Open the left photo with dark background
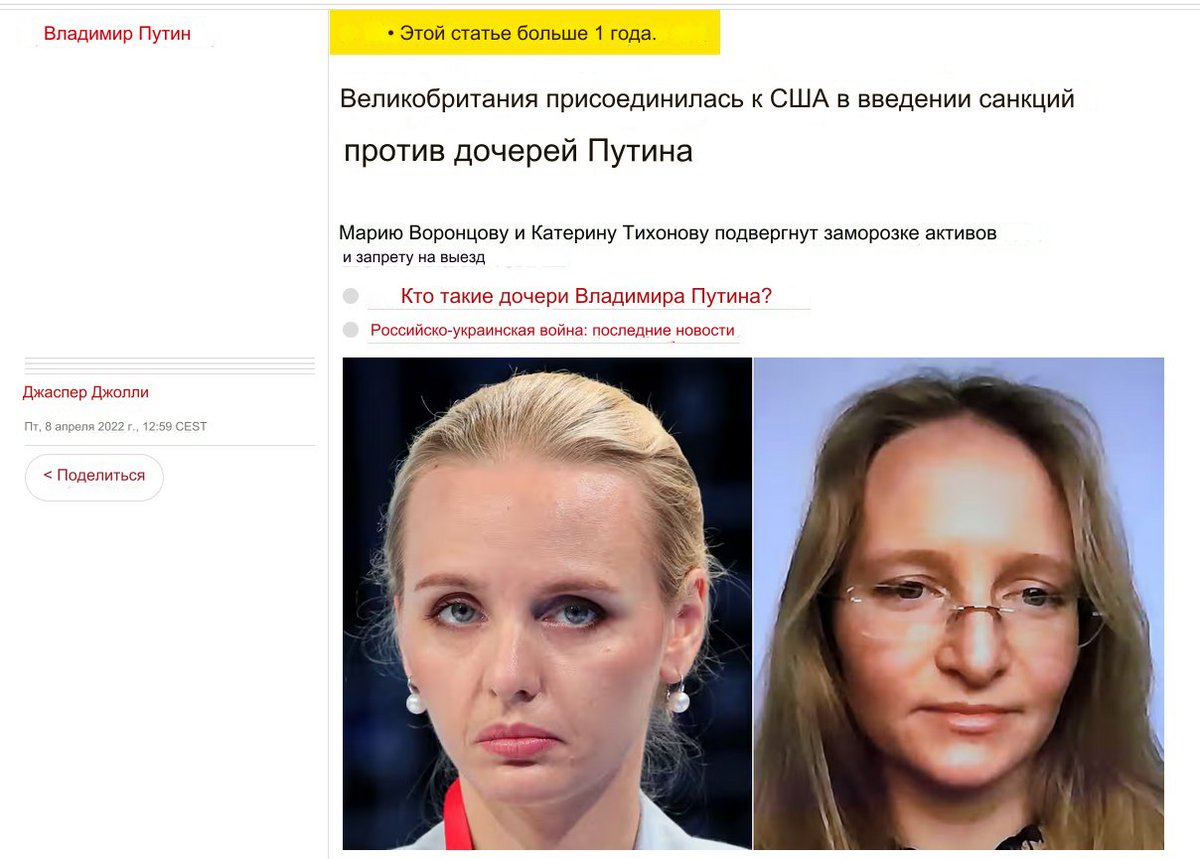The height and width of the screenshot is (859, 1200). (x=547, y=603)
